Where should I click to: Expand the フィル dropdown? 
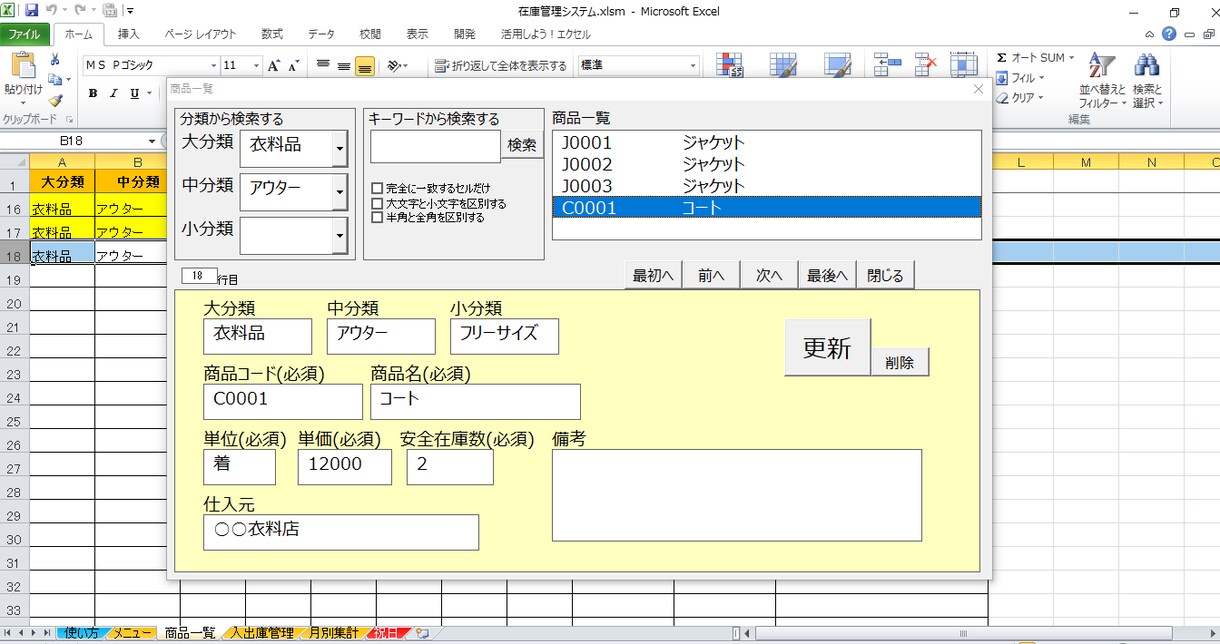tap(1041, 78)
